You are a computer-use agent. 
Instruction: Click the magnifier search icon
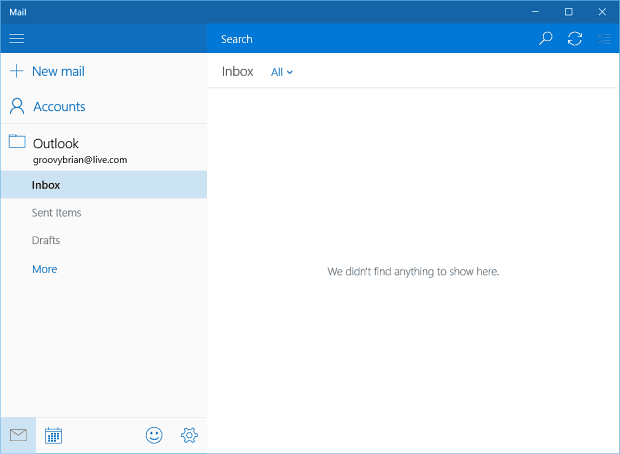(x=546, y=38)
